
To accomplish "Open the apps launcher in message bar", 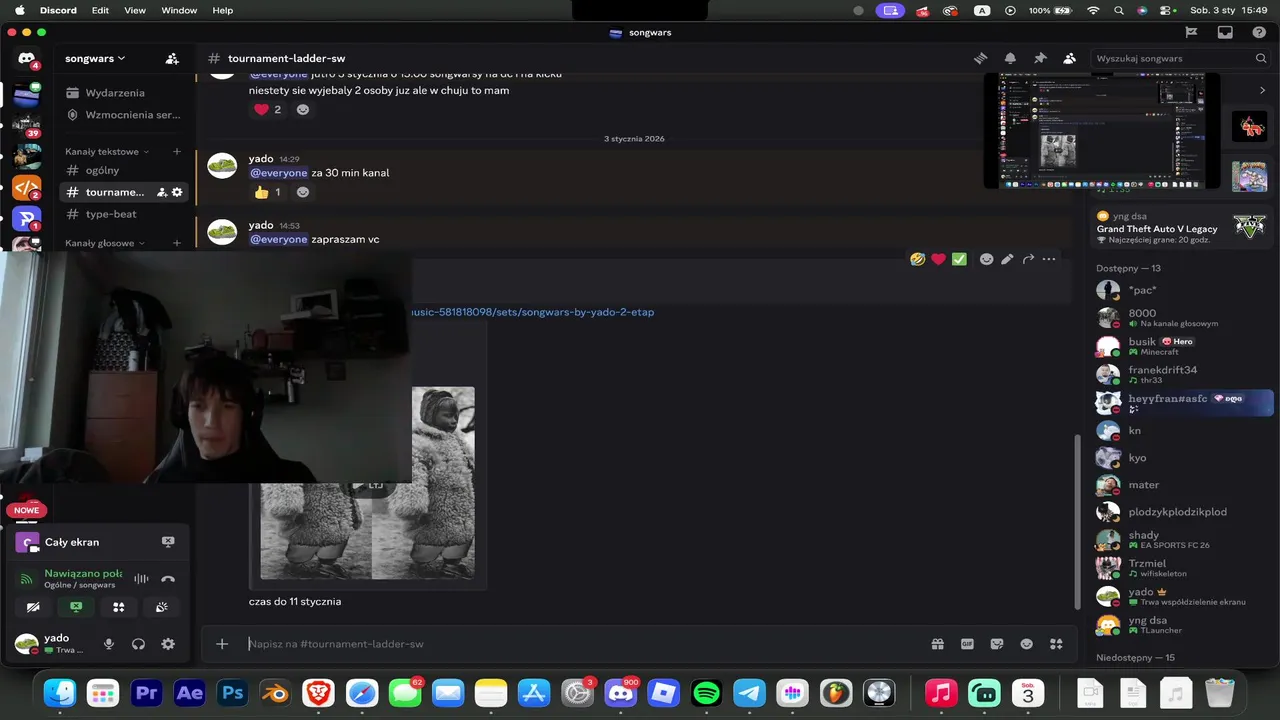I will (x=1056, y=644).
